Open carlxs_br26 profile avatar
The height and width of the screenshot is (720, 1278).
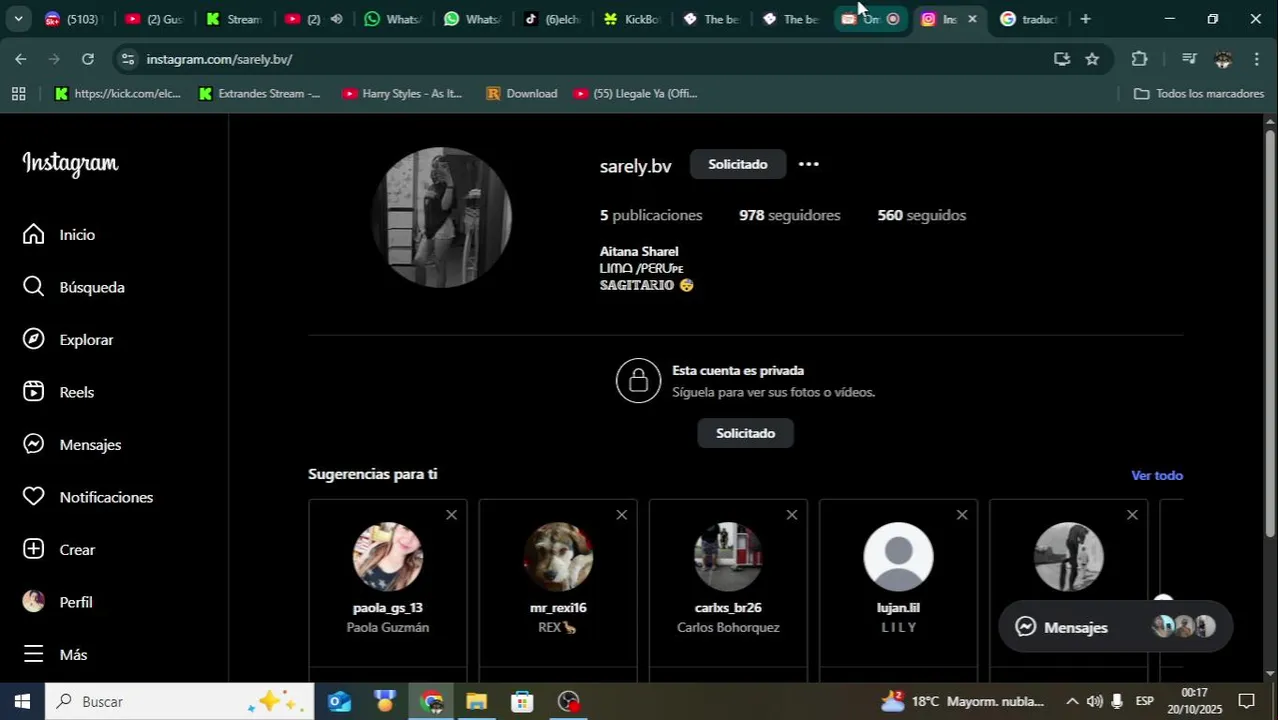[x=728, y=557]
